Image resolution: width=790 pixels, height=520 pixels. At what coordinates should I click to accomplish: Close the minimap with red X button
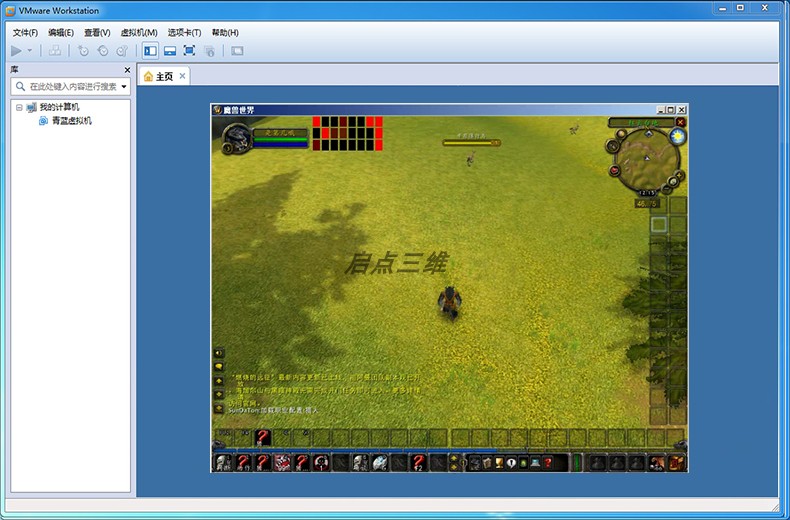(681, 122)
